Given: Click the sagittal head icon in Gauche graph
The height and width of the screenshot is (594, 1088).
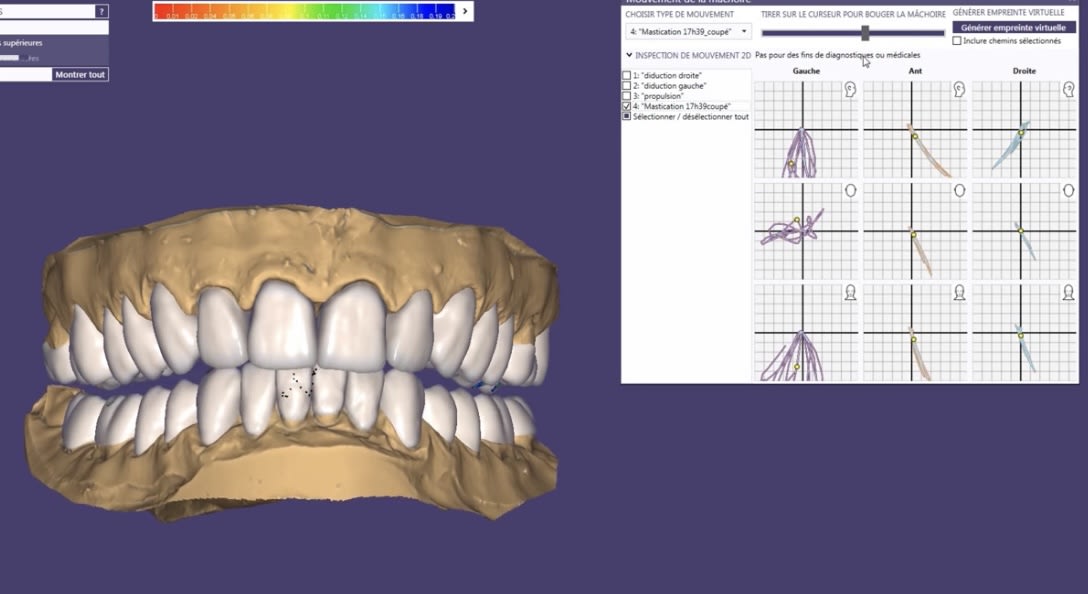Looking at the screenshot, I should 850,89.
